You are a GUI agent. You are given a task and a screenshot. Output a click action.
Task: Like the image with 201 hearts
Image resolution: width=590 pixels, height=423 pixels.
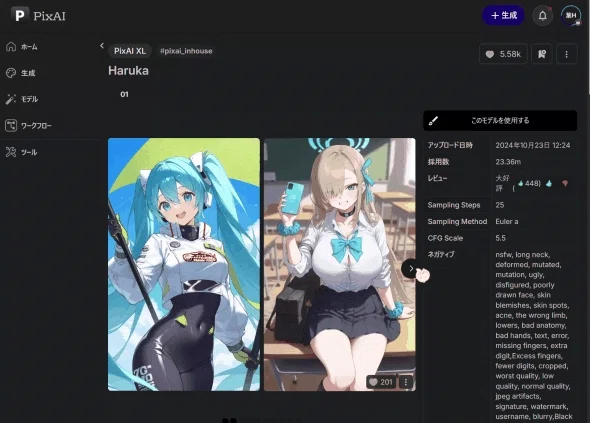click(x=381, y=382)
